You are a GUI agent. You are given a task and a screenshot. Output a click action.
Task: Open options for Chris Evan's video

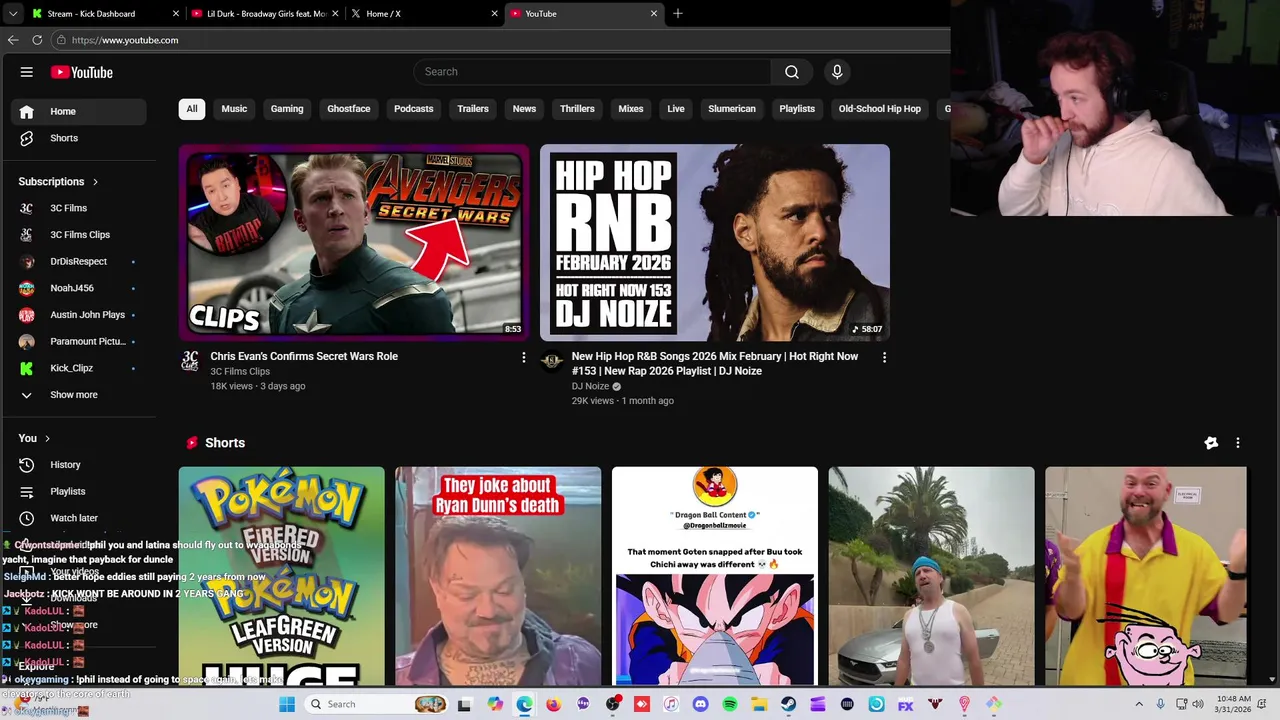523,357
